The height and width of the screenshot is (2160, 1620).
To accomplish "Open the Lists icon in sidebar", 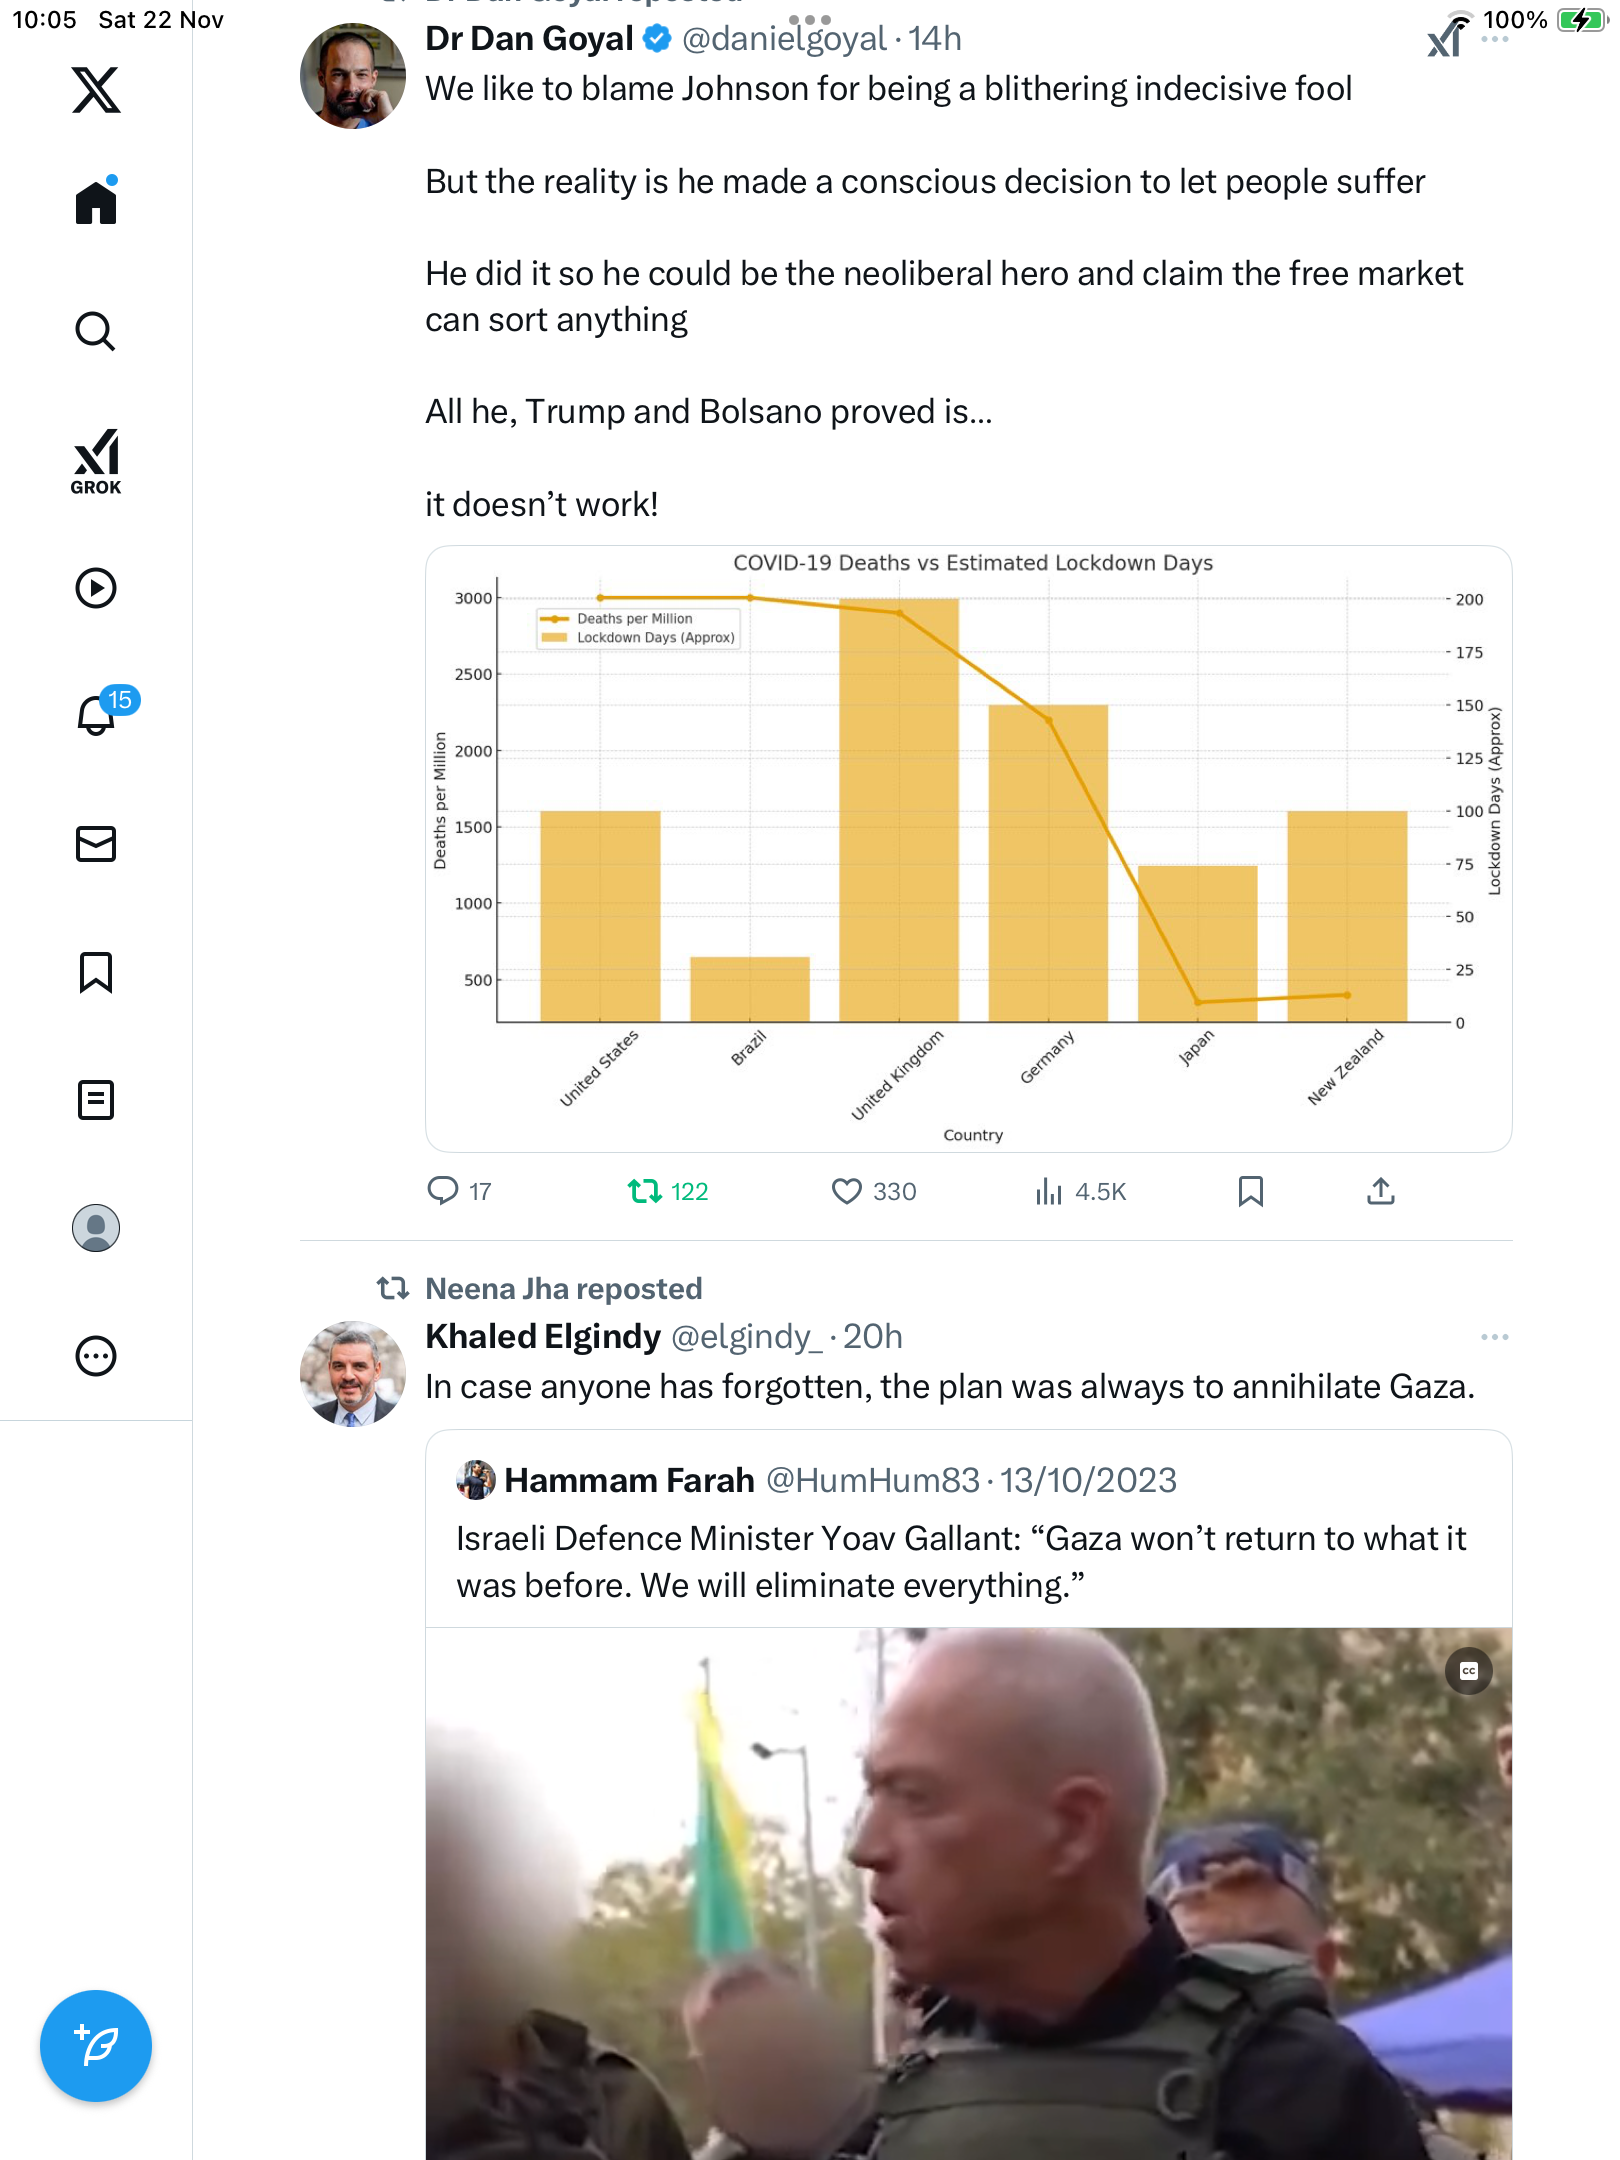I will [96, 1100].
